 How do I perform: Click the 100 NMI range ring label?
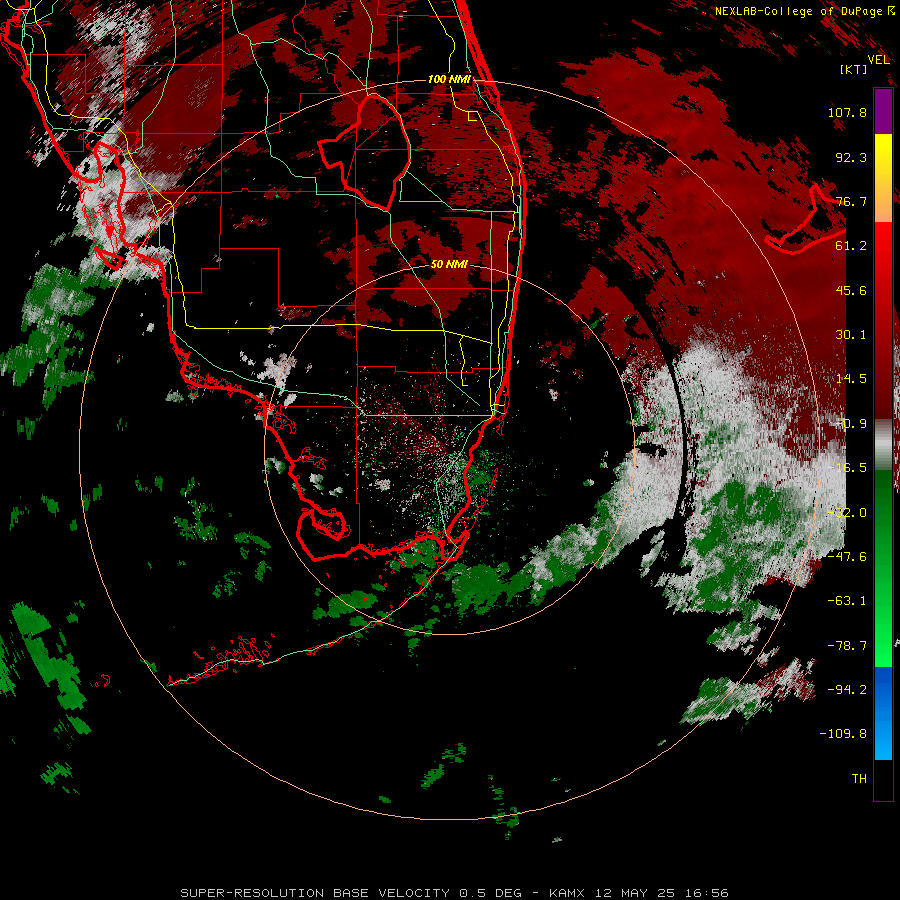click(x=449, y=79)
